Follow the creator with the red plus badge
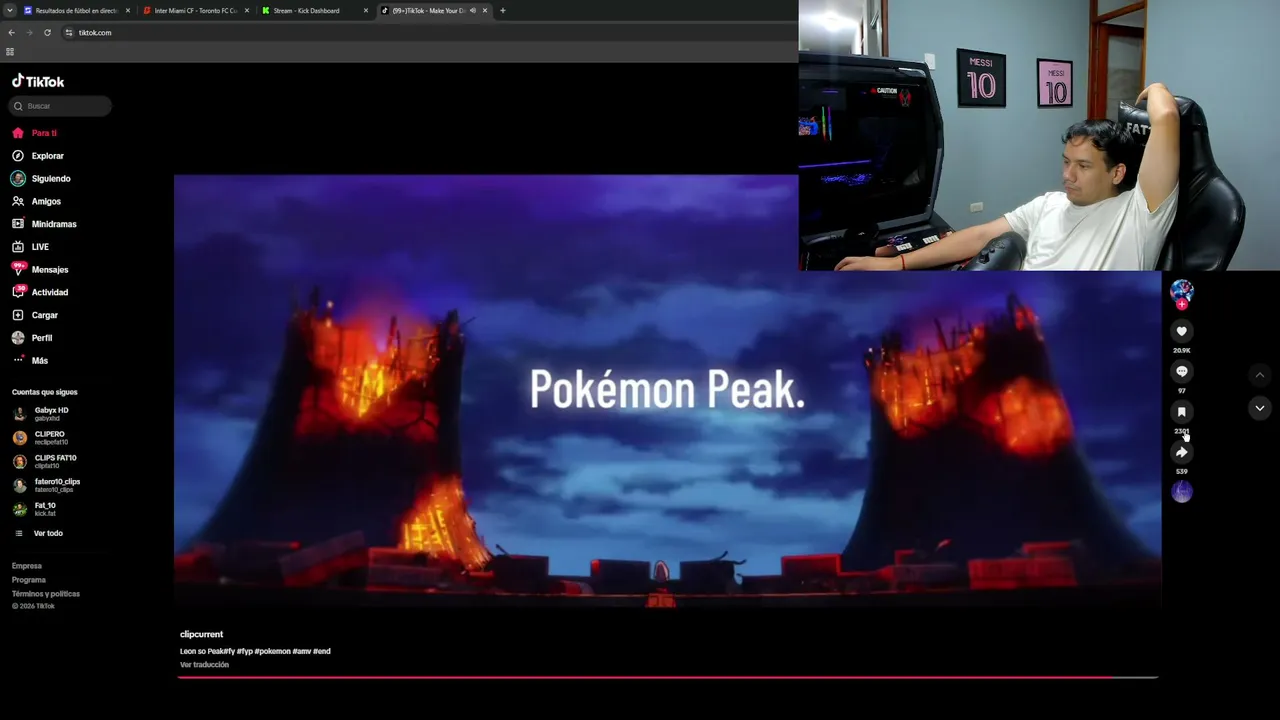Image resolution: width=1280 pixels, height=720 pixels. [x=1182, y=304]
